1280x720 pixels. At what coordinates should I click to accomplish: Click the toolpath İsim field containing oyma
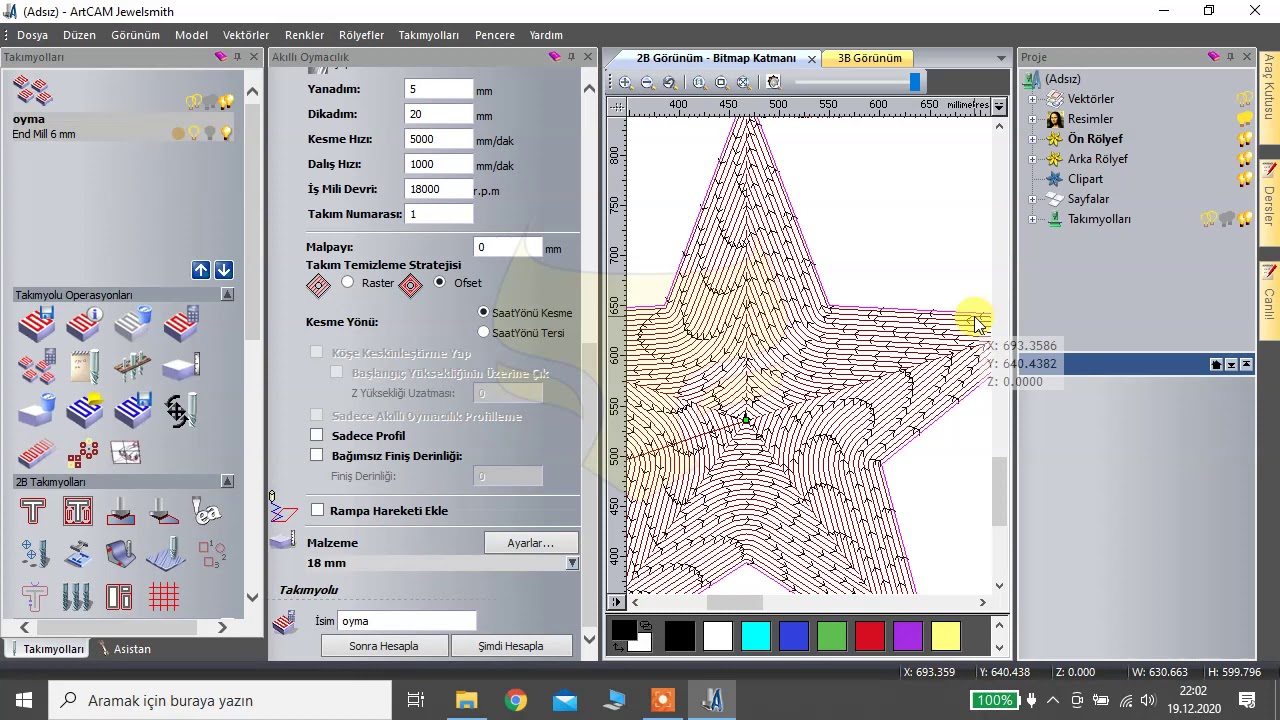[407, 621]
